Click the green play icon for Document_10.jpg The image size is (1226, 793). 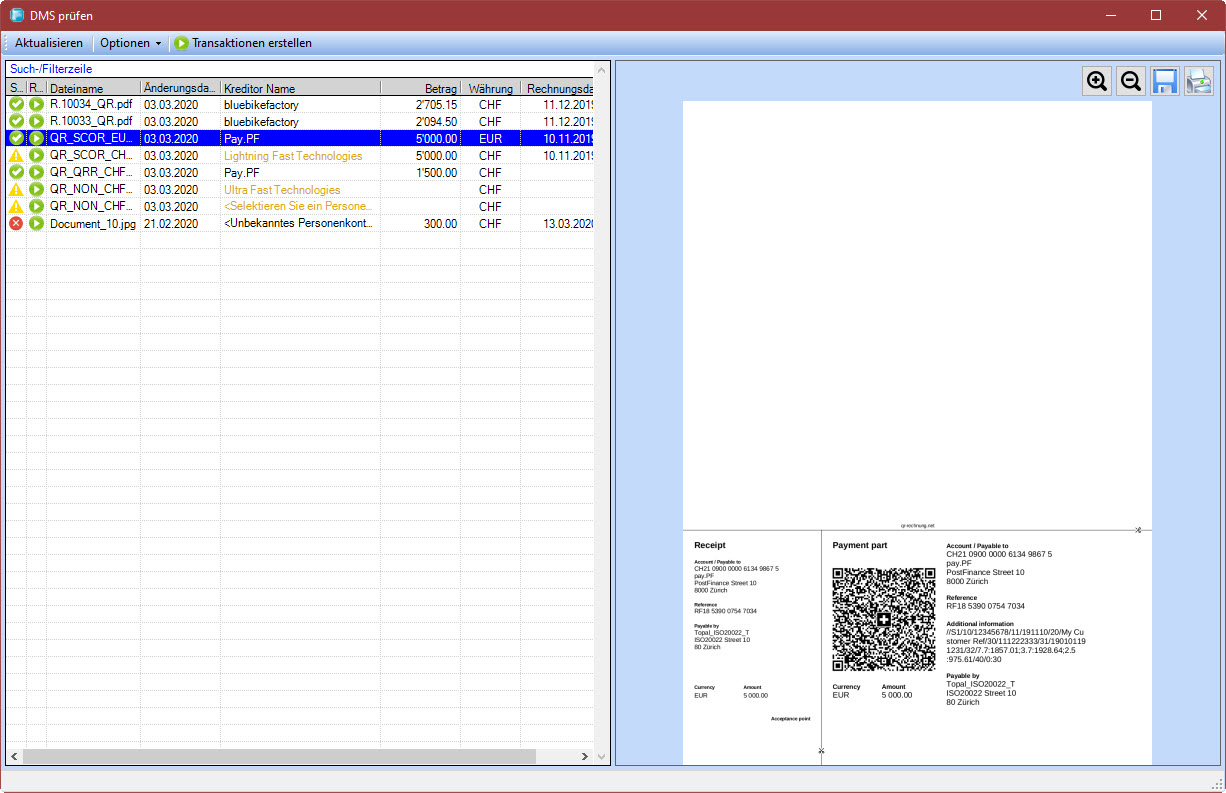(36, 223)
